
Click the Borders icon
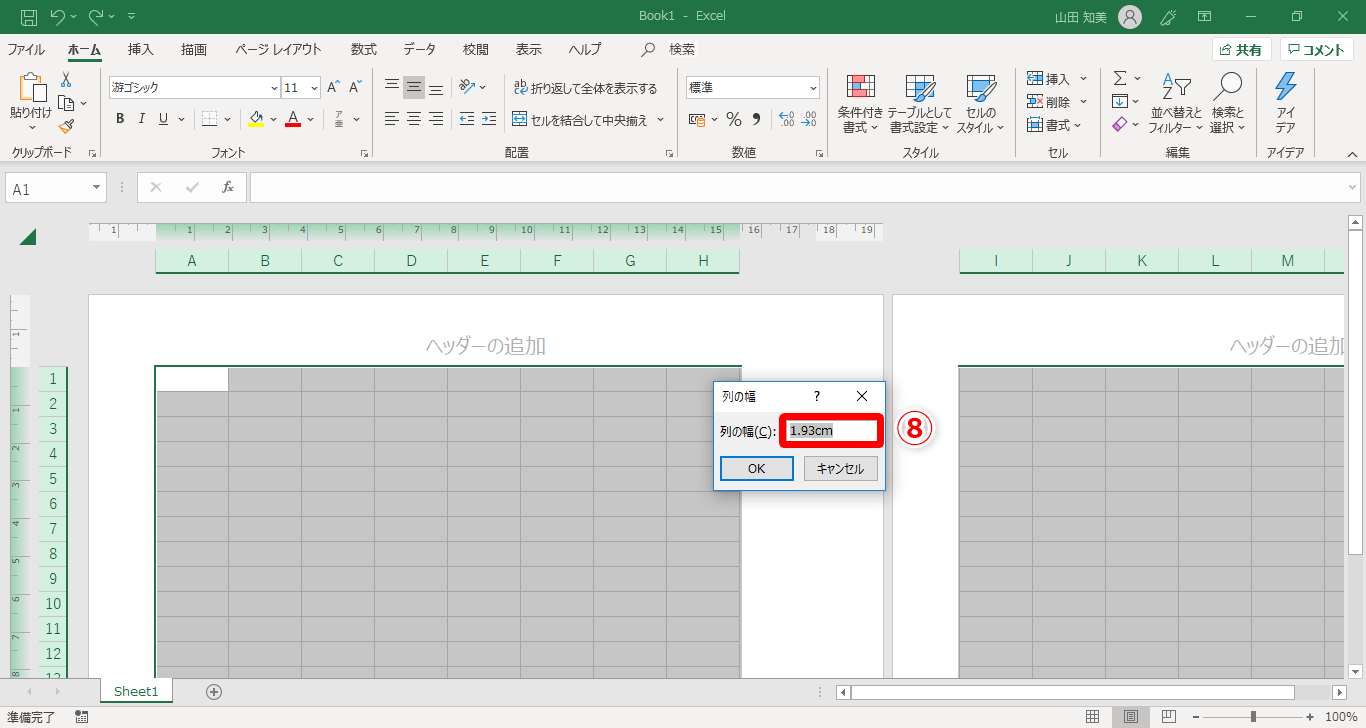(210, 119)
